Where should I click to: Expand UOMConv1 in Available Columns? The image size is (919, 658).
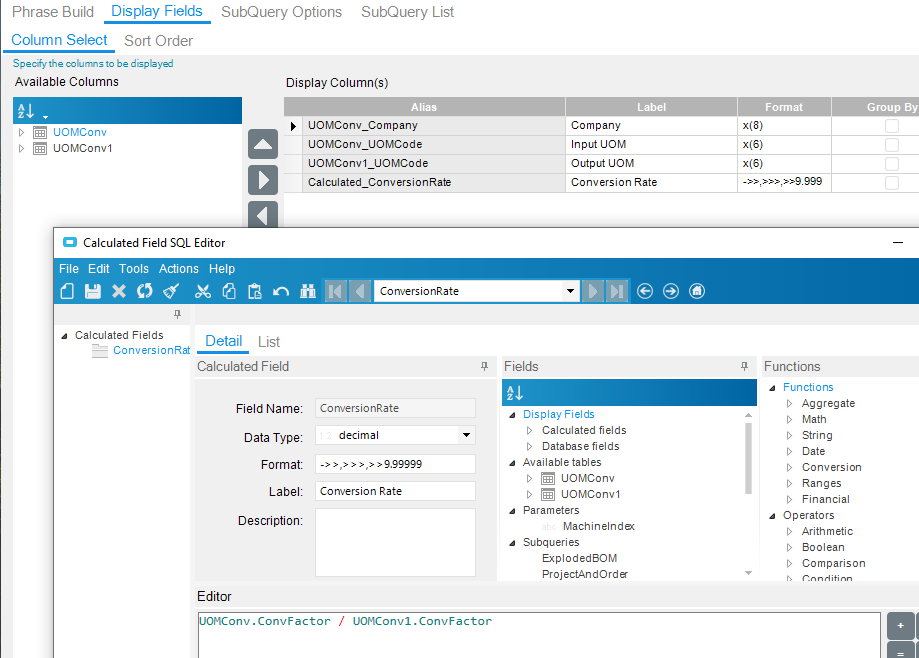tap(22, 148)
